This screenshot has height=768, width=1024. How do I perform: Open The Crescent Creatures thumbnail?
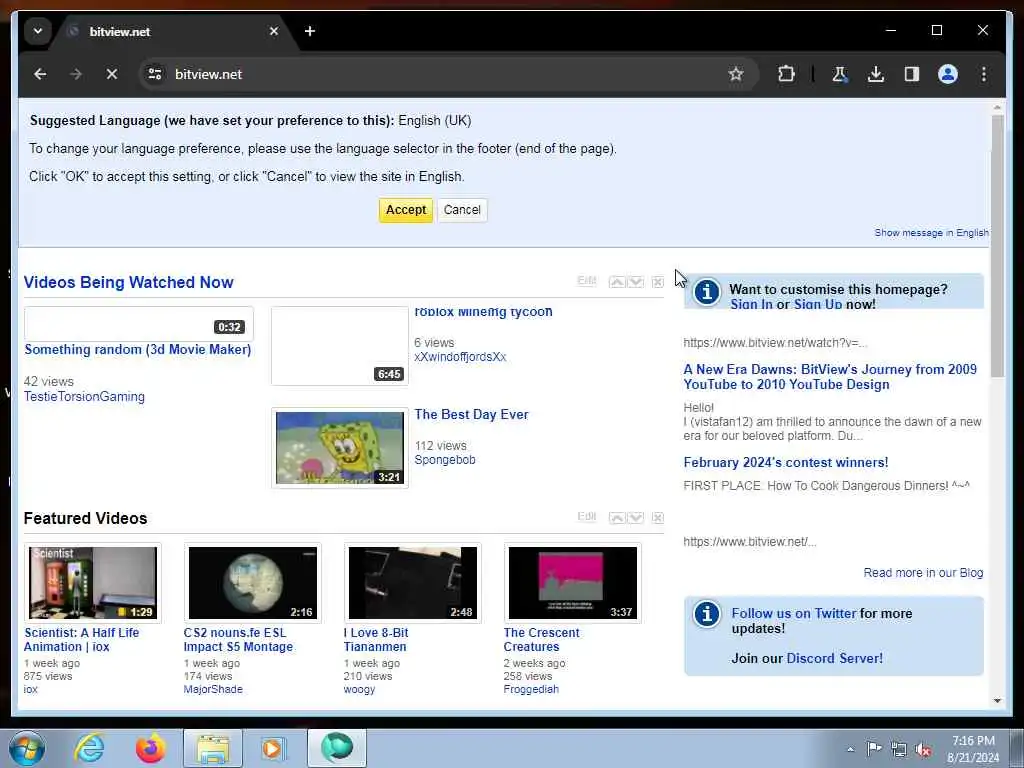click(573, 583)
